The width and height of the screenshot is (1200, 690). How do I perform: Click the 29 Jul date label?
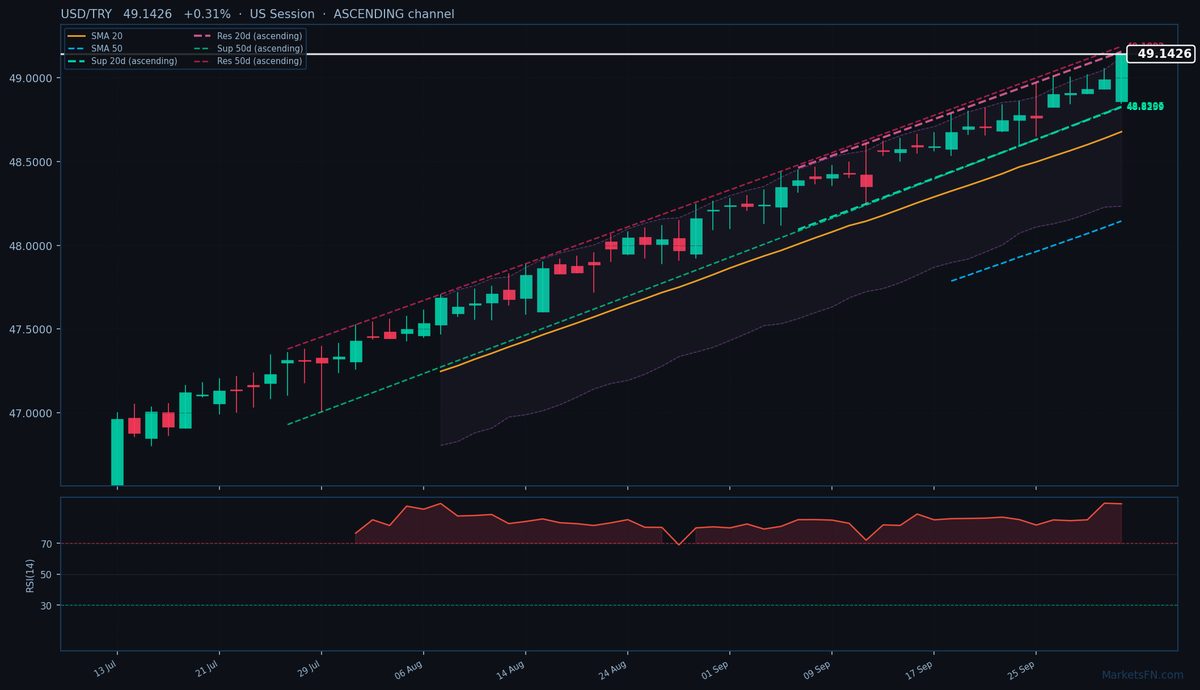309,667
